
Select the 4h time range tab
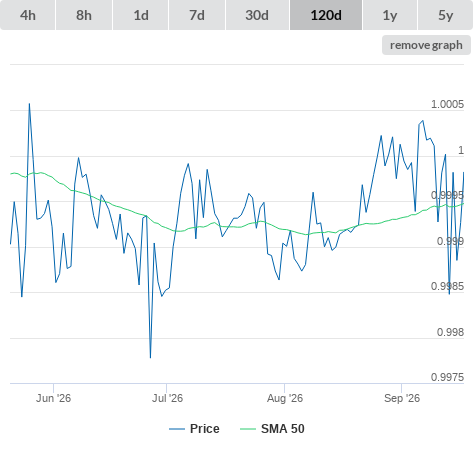(x=28, y=15)
